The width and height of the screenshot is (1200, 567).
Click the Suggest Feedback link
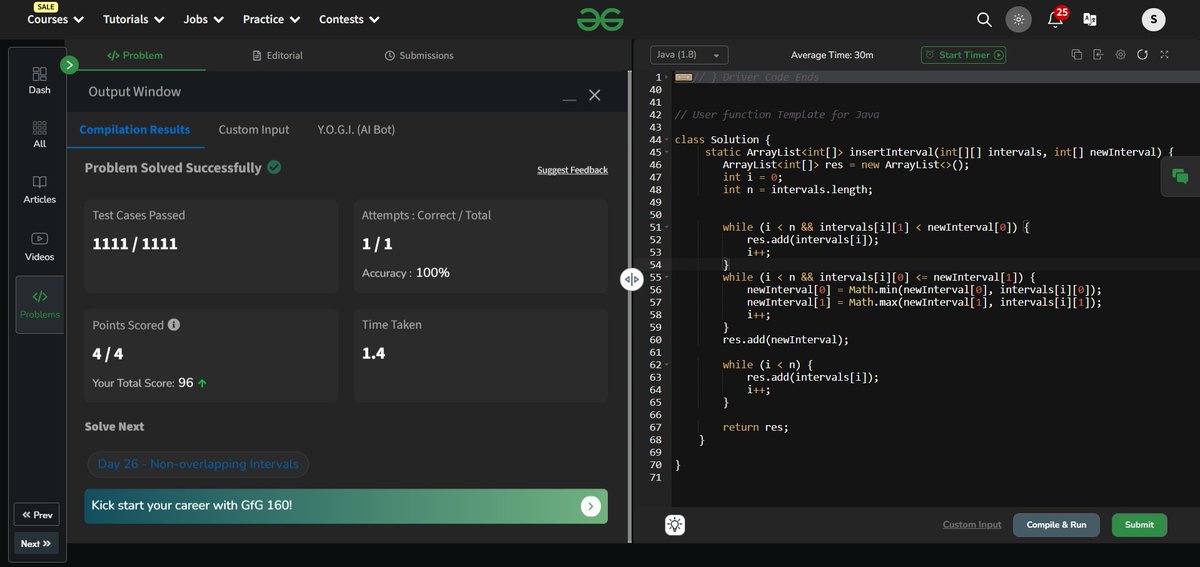pos(572,170)
